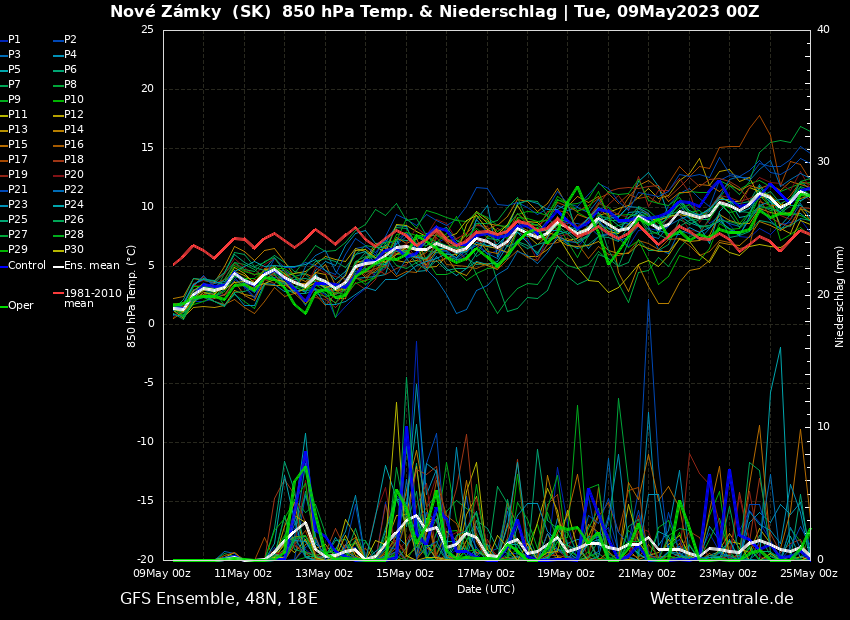The image size is (850, 620).
Task: Click the P1 legend entry
Action: 14,40
